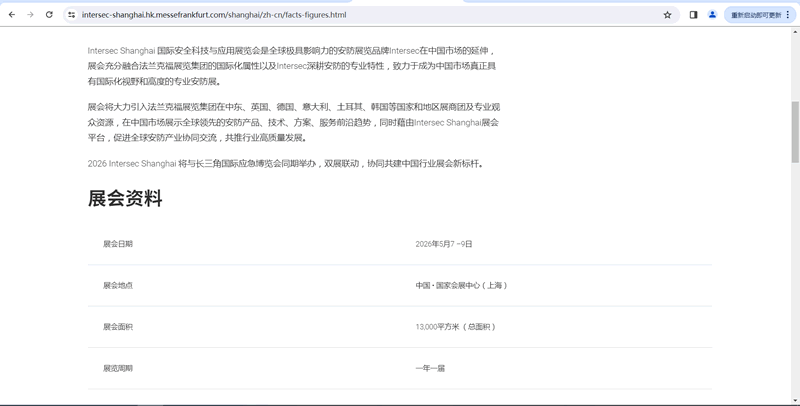
Task: Click the vertical scrollbar thumb
Action: (795, 130)
